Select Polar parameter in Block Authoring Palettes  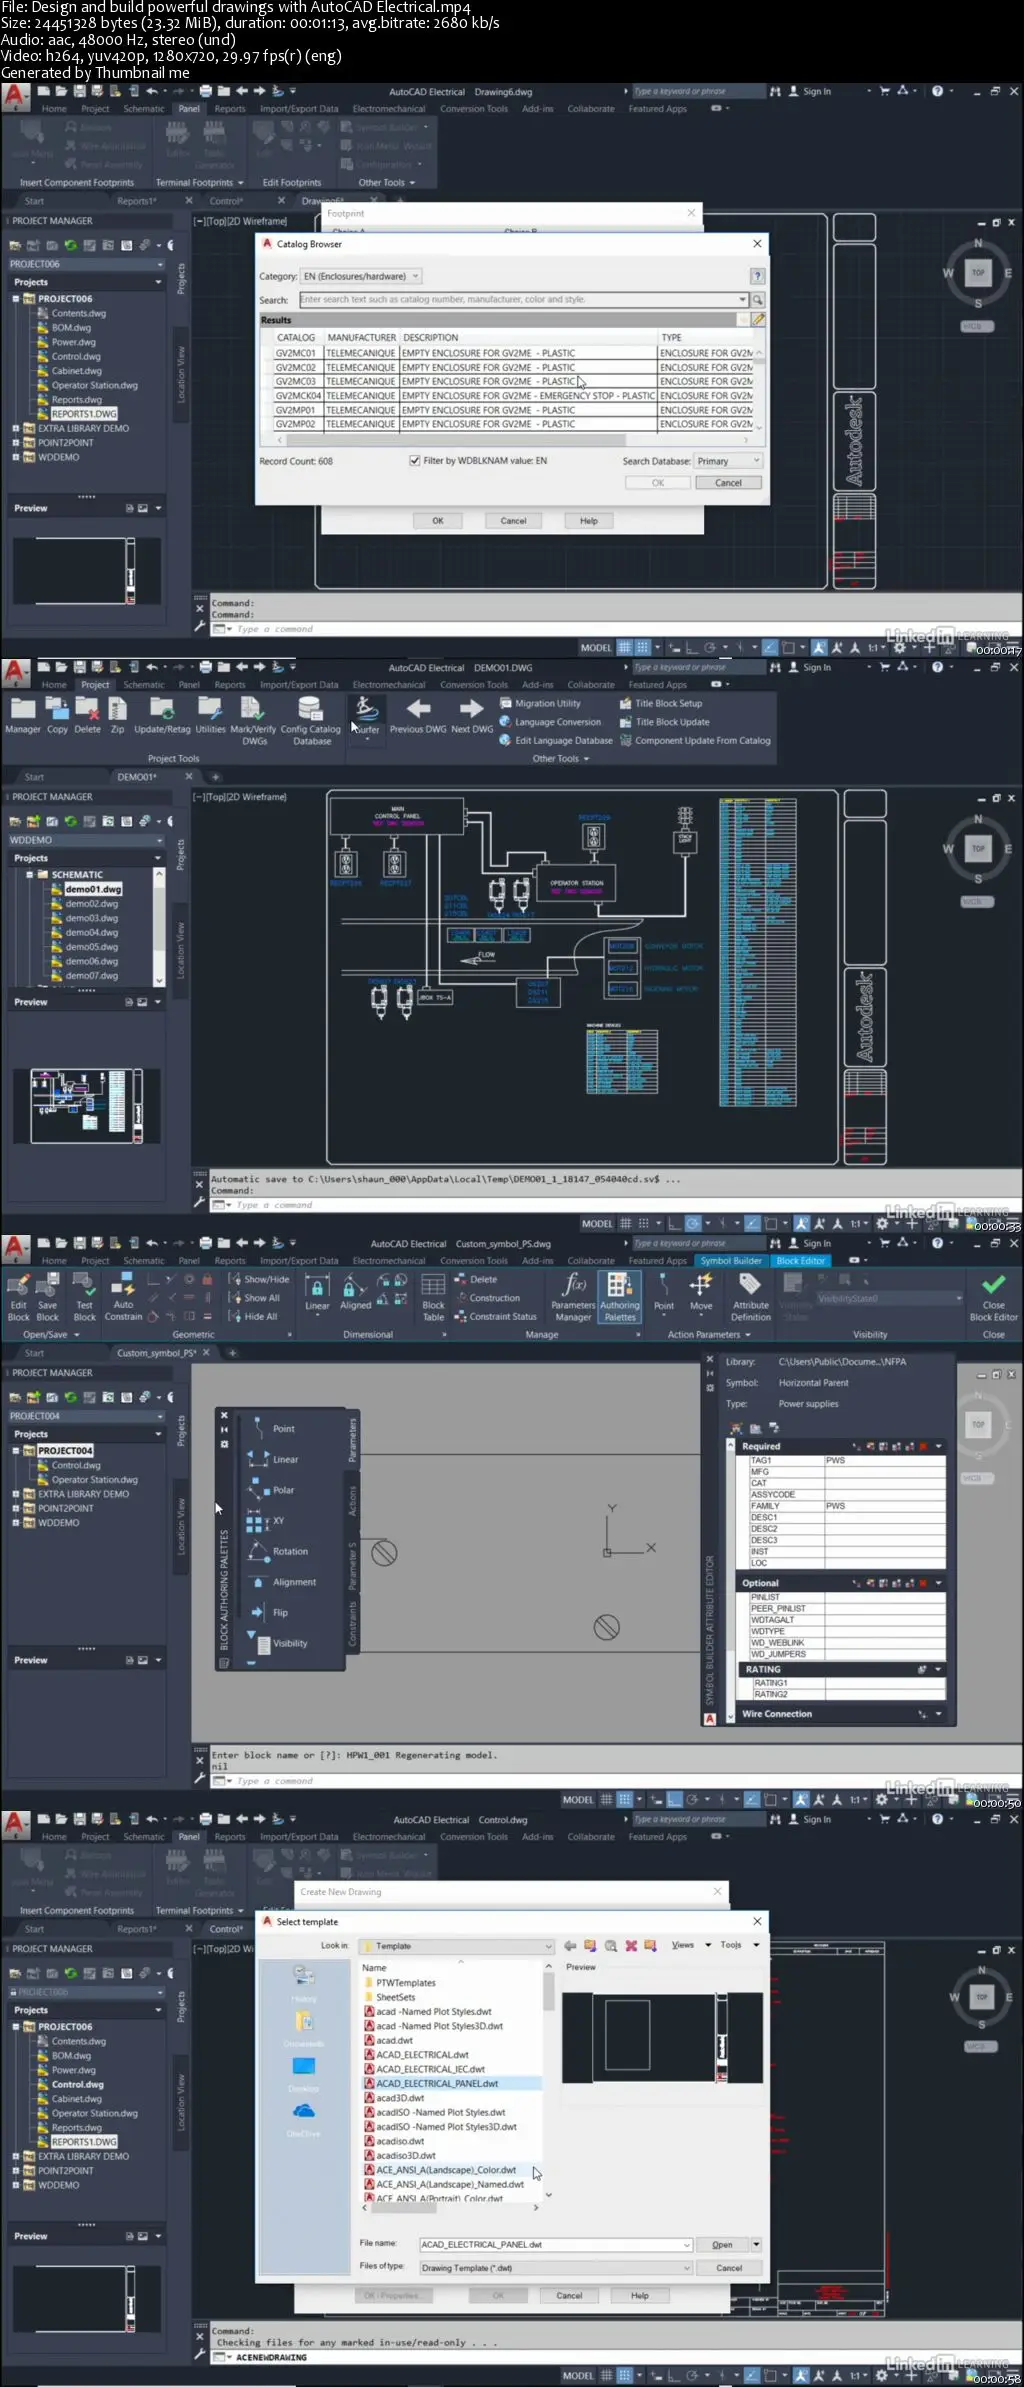click(273, 1489)
